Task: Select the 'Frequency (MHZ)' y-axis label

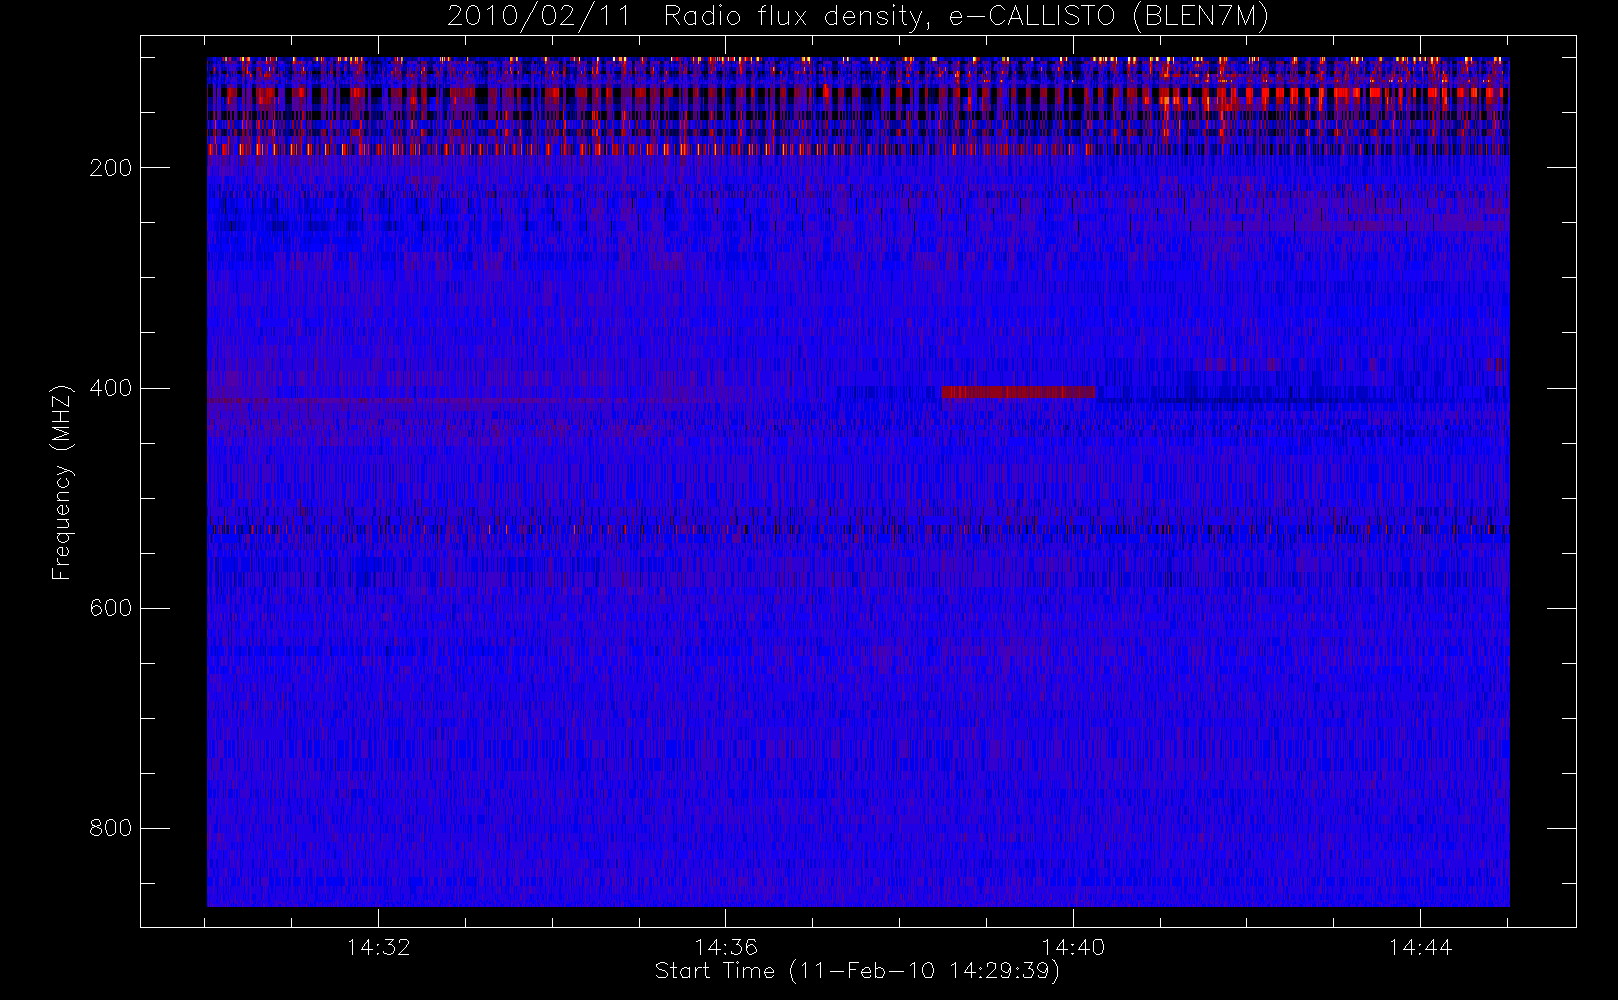Action: pyautogui.click(x=62, y=481)
